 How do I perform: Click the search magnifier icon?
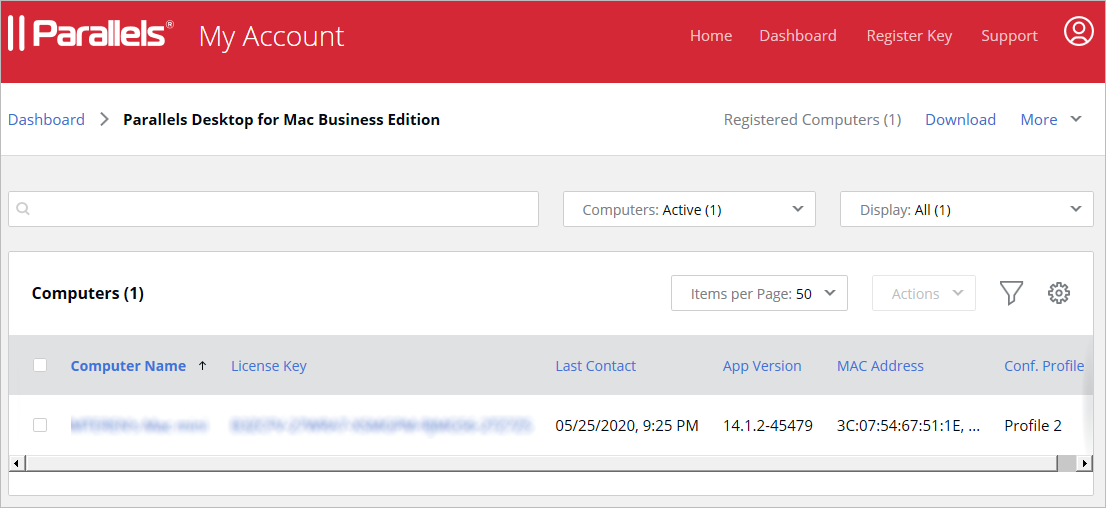(23, 210)
